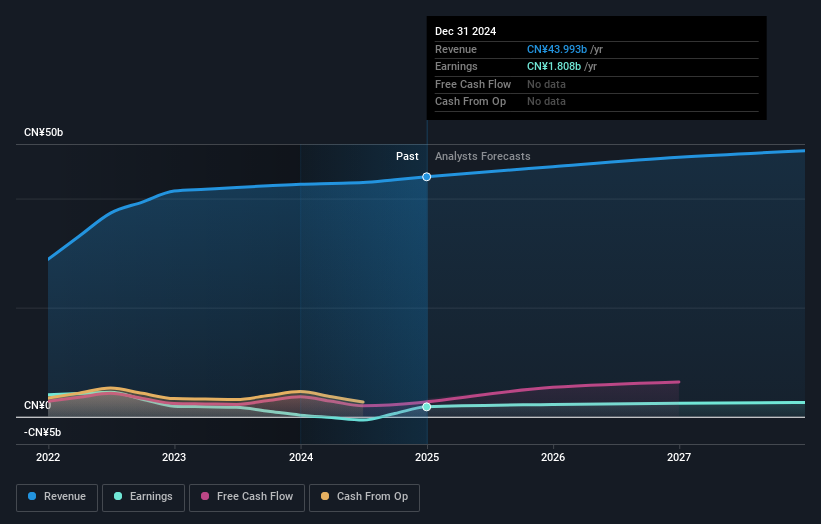Toggle the Free Cash Flow legend series
Viewport: 821px width, 524px height.
pos(247,497)
